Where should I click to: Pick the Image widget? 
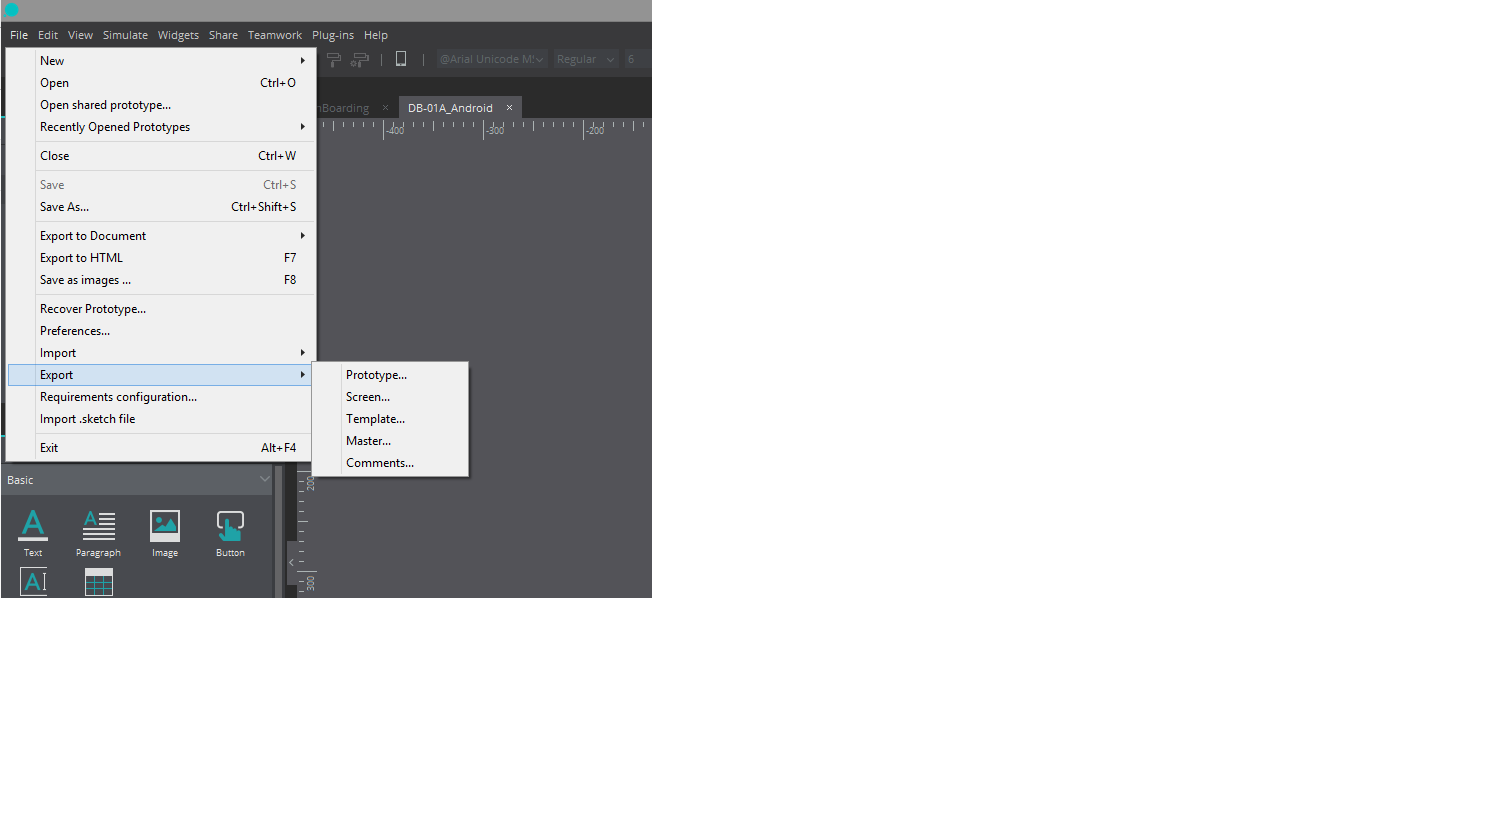[x=165, y=531]
